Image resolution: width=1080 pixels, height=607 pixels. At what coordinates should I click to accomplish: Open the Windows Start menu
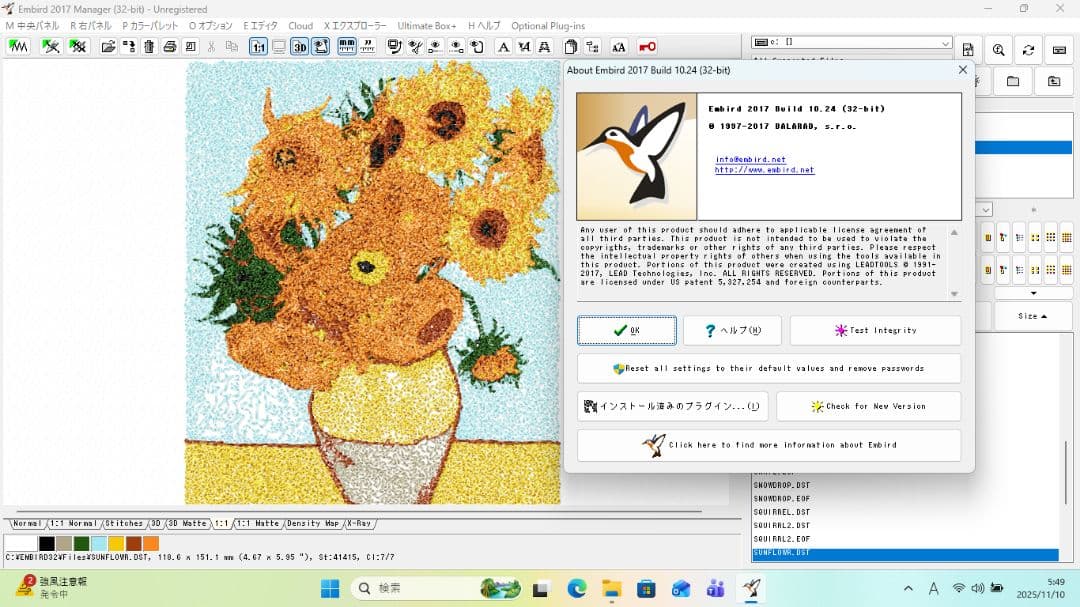(x=330, y=588)
